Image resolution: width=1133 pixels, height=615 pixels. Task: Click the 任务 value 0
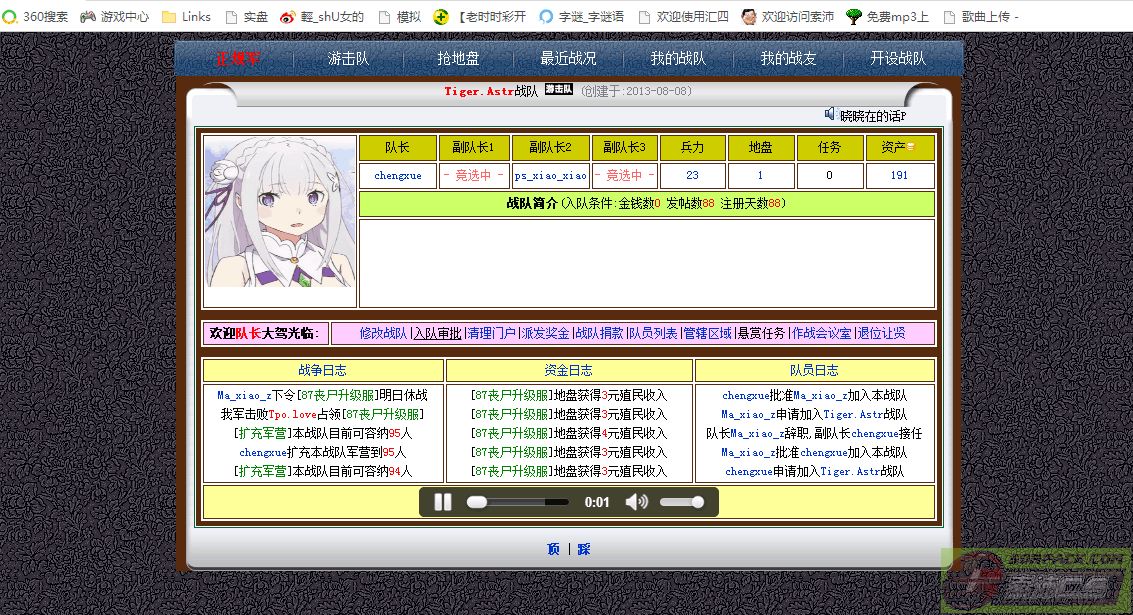(x=830, y=175)
